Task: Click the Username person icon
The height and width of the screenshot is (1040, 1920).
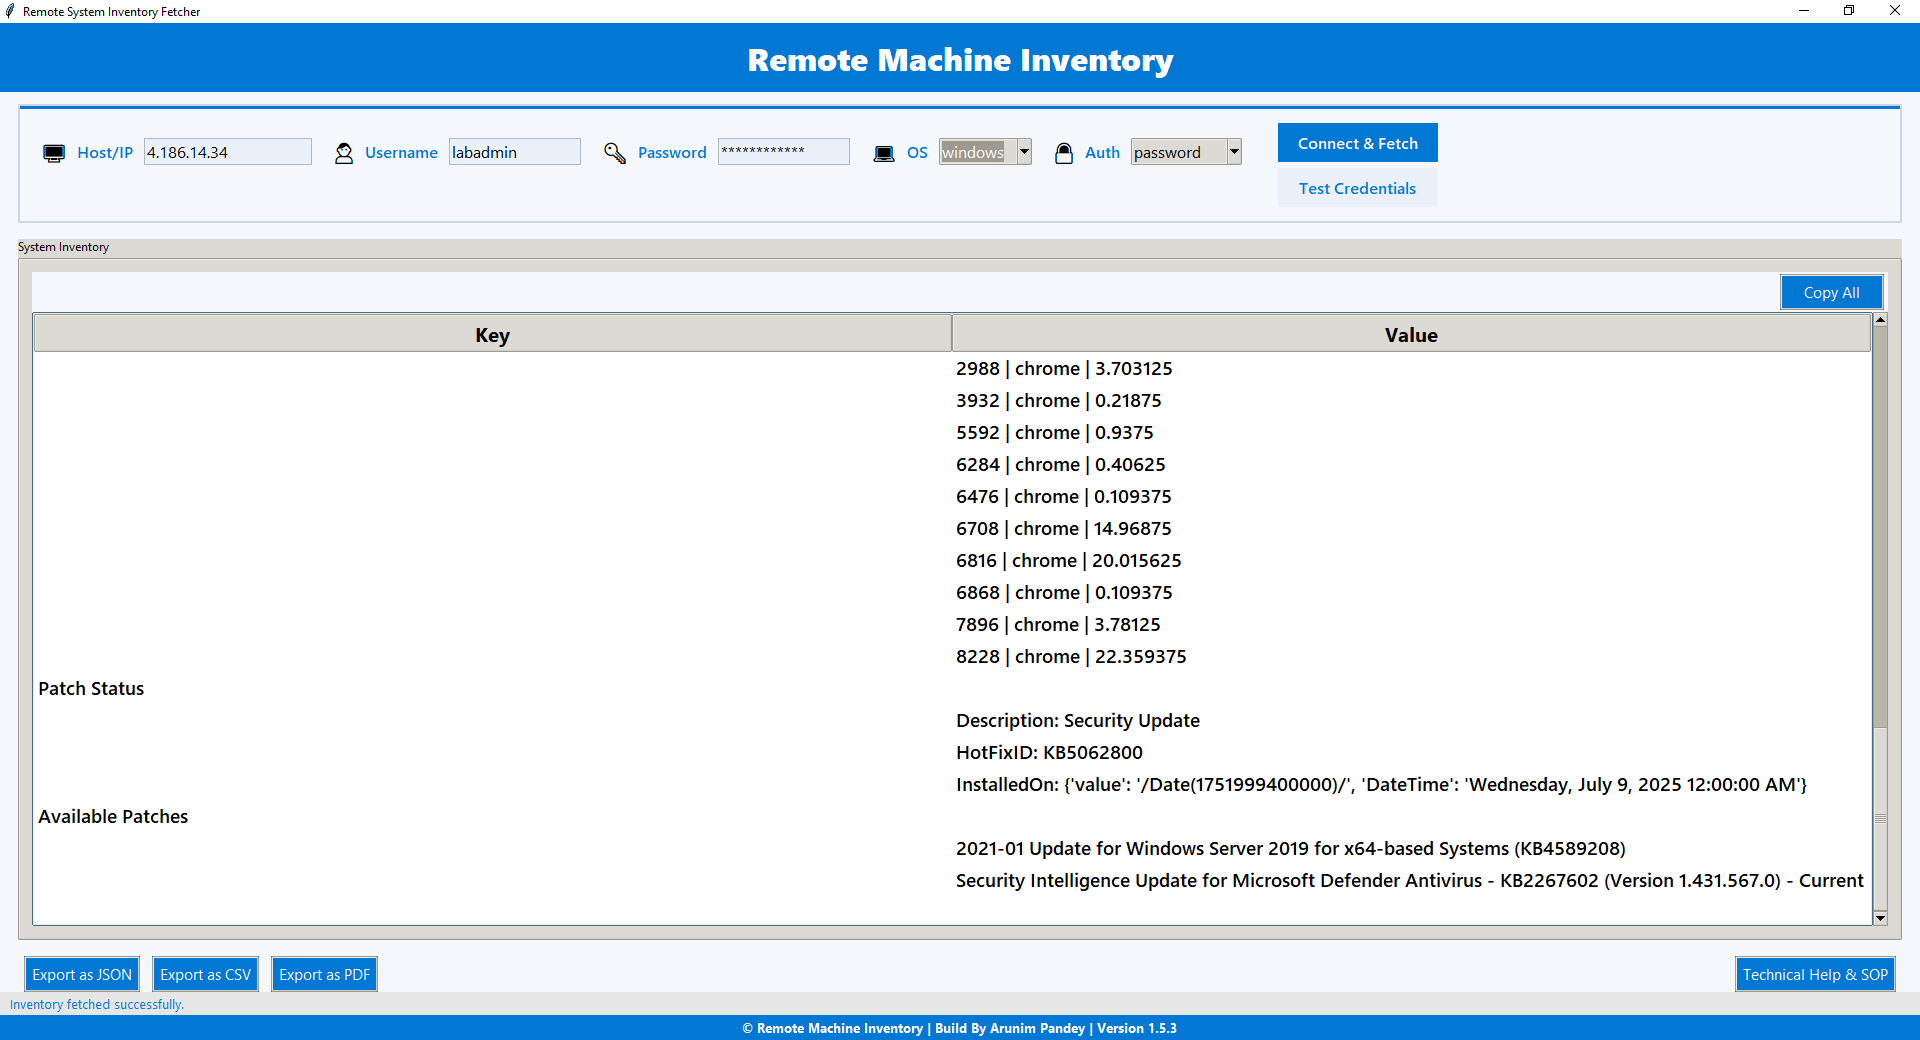Action: coord(344,152)
